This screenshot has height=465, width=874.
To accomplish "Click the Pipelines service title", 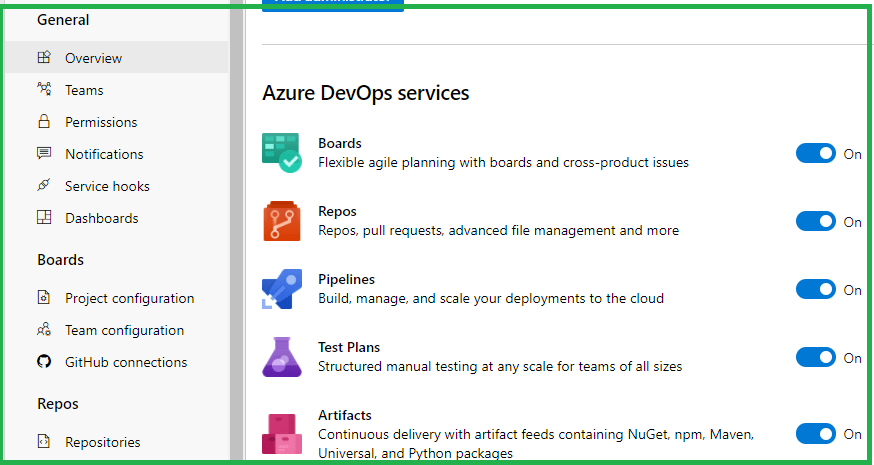I will (346, 279).
